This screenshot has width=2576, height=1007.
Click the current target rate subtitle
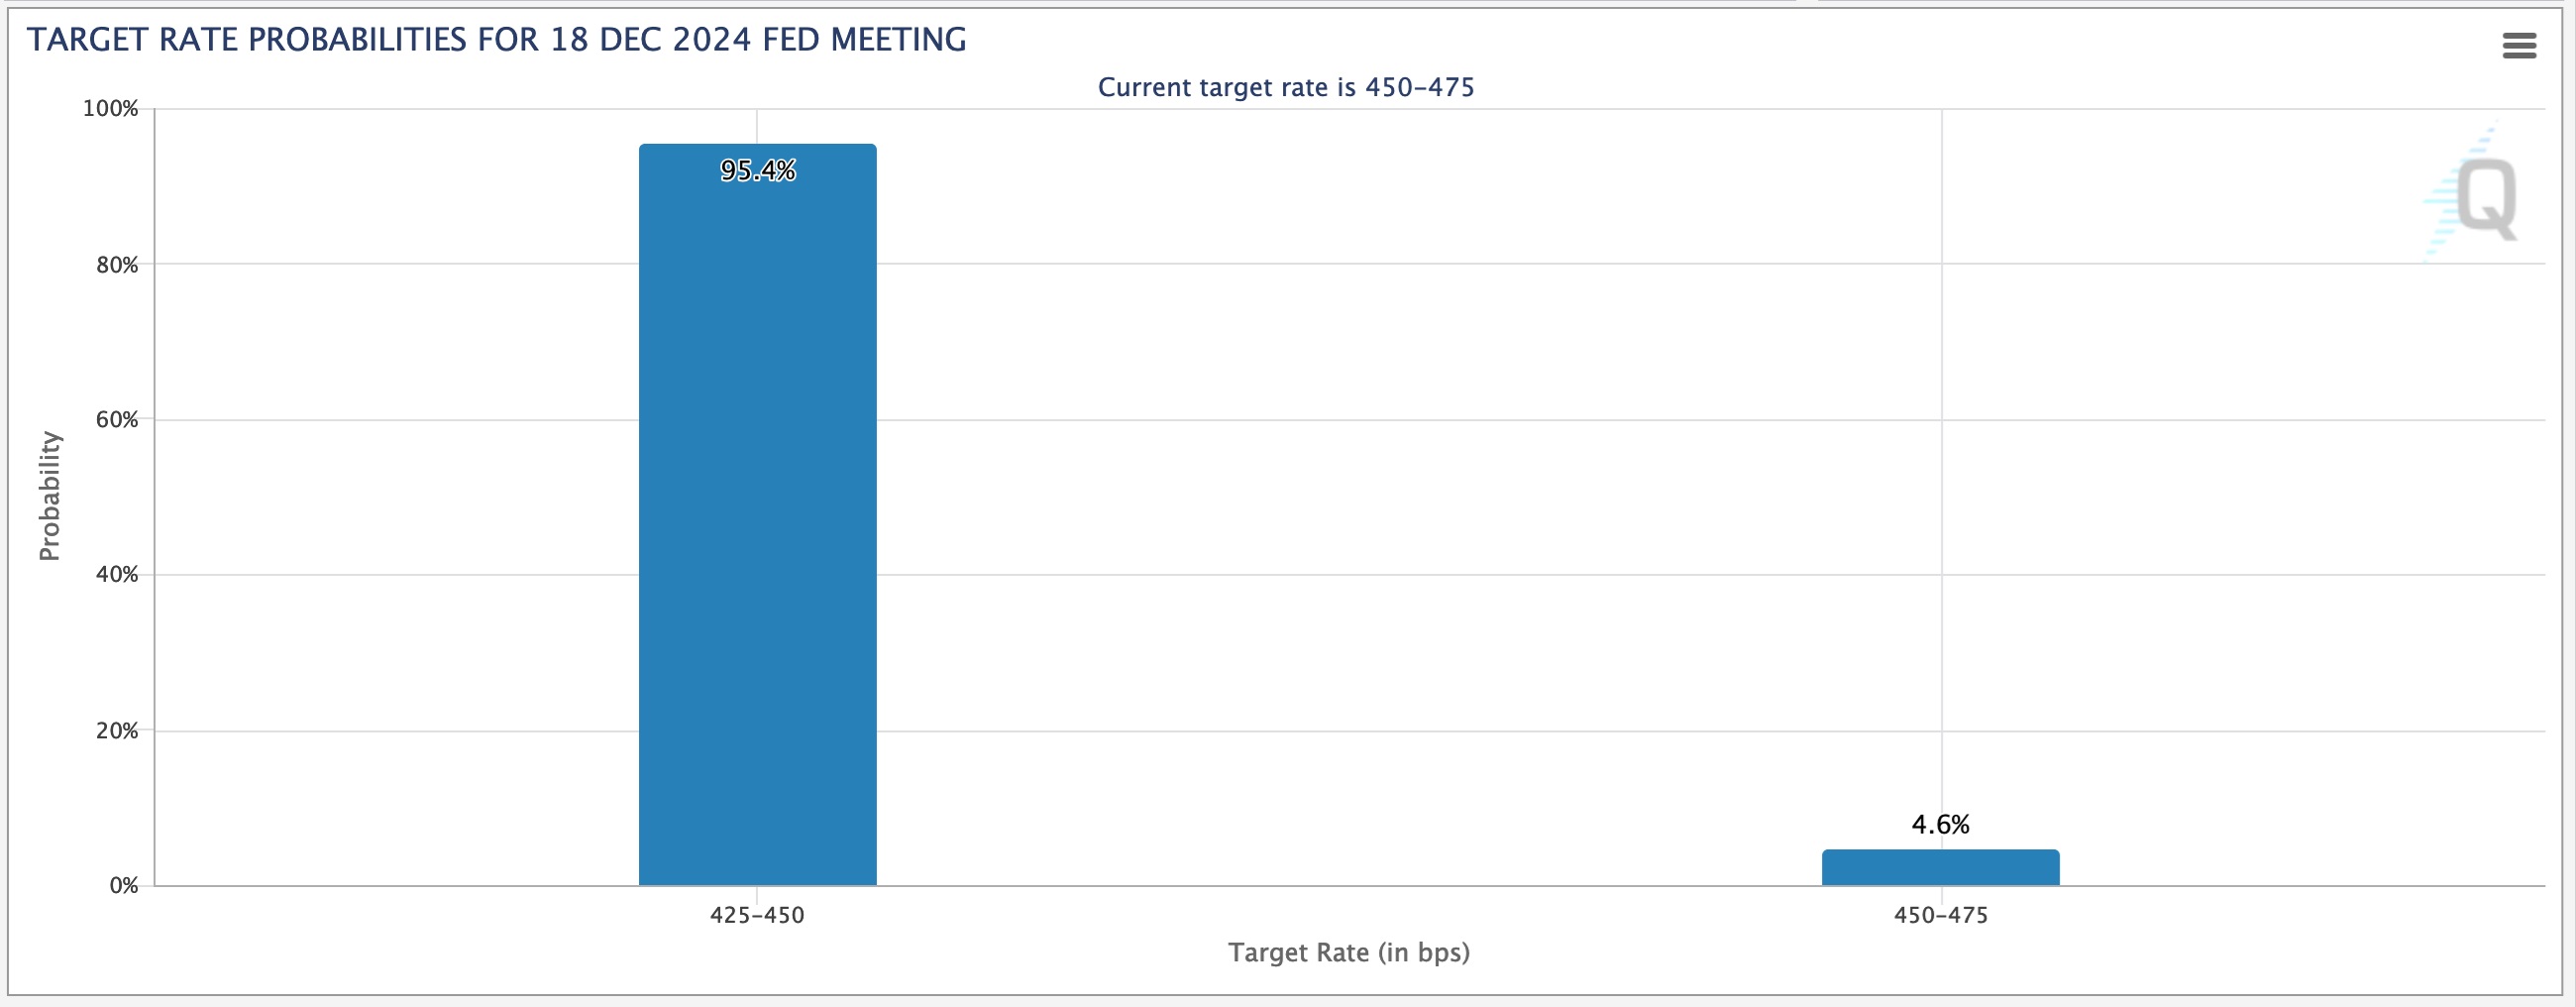point(1286,87)
